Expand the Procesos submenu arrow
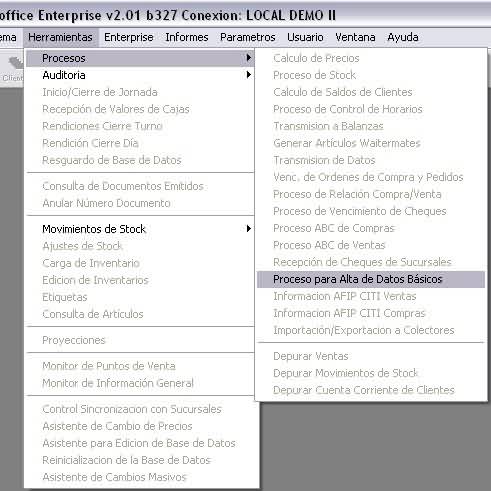This screenshot has width=491, height=491. [248, 58]
